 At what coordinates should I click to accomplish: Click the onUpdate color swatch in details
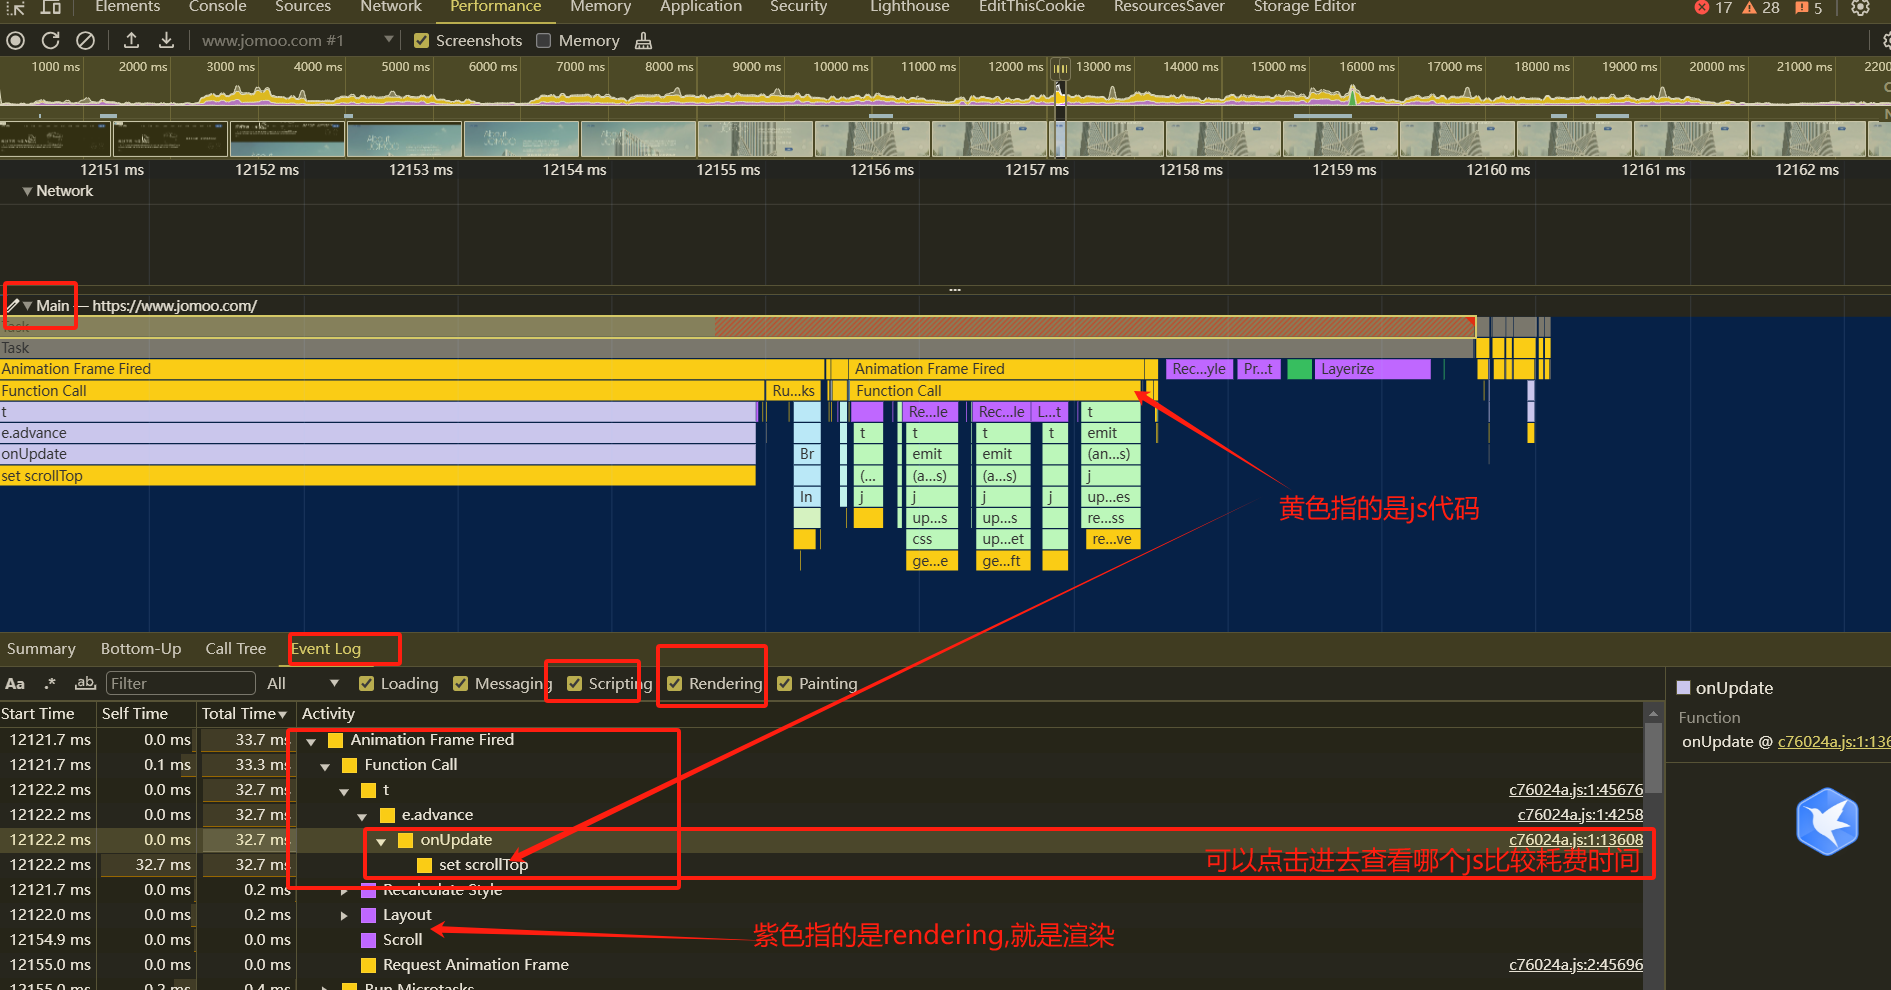pos(1683,688)
